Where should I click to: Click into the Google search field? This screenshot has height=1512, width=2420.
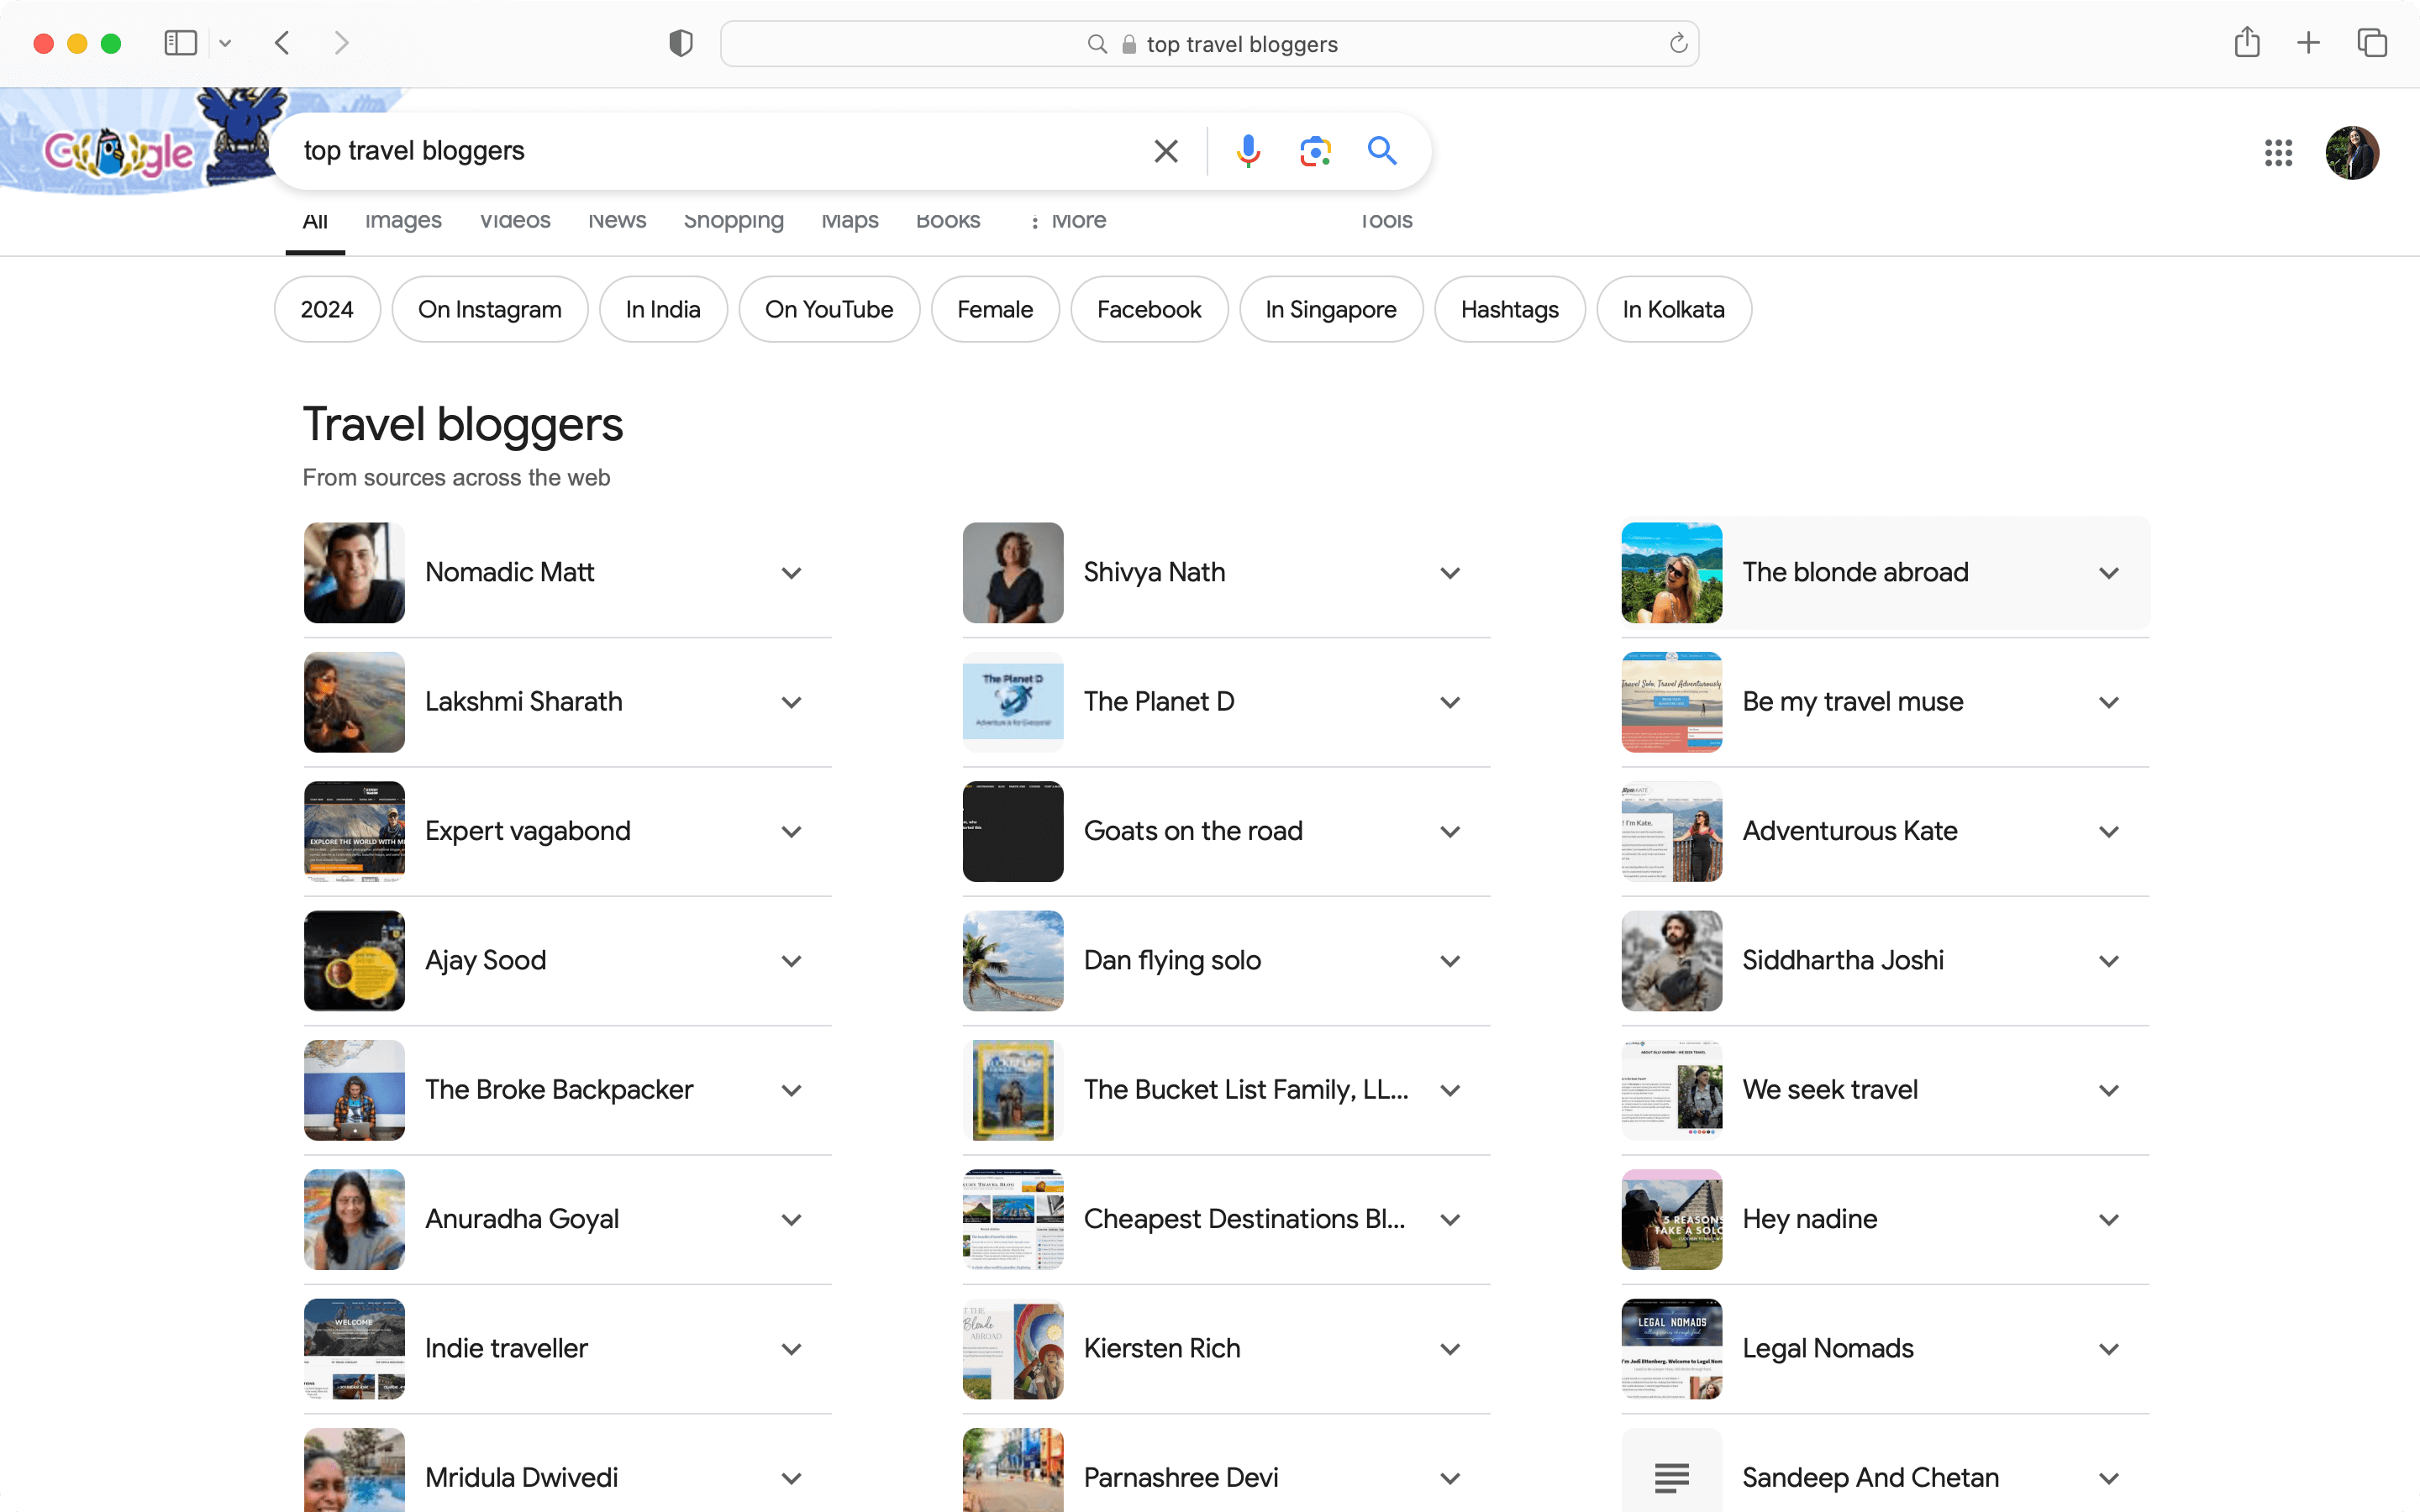coord(720,151)
